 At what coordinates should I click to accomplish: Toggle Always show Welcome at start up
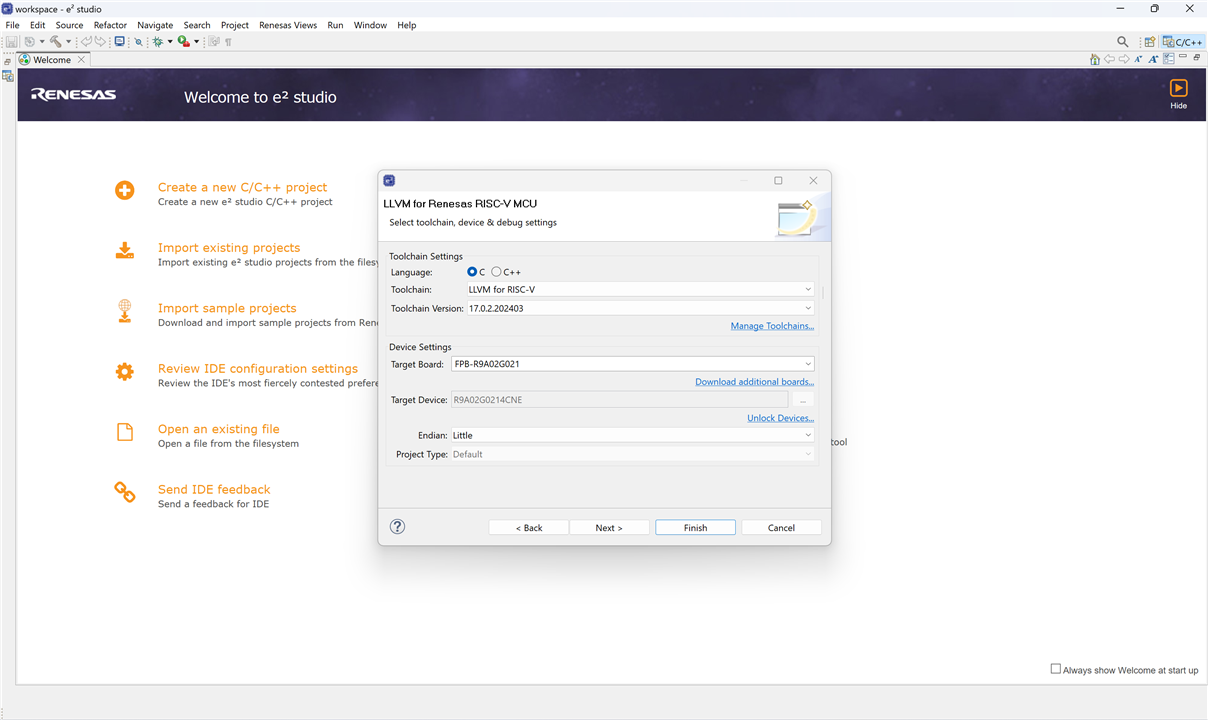(1055, 669)
